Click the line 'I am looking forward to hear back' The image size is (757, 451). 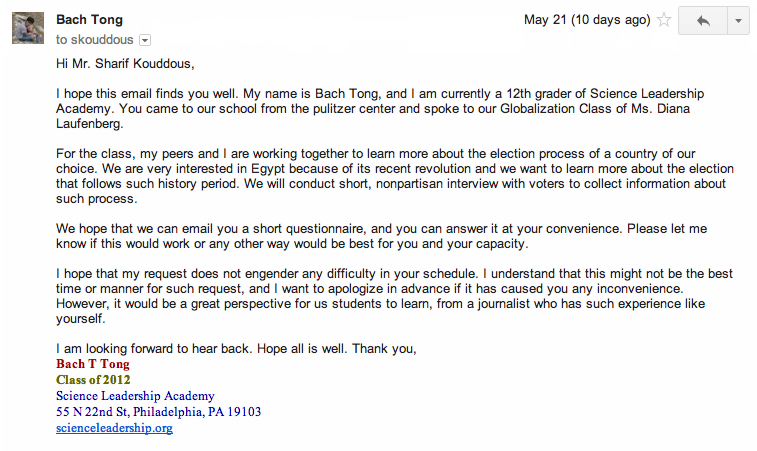(x=235, y=348)
